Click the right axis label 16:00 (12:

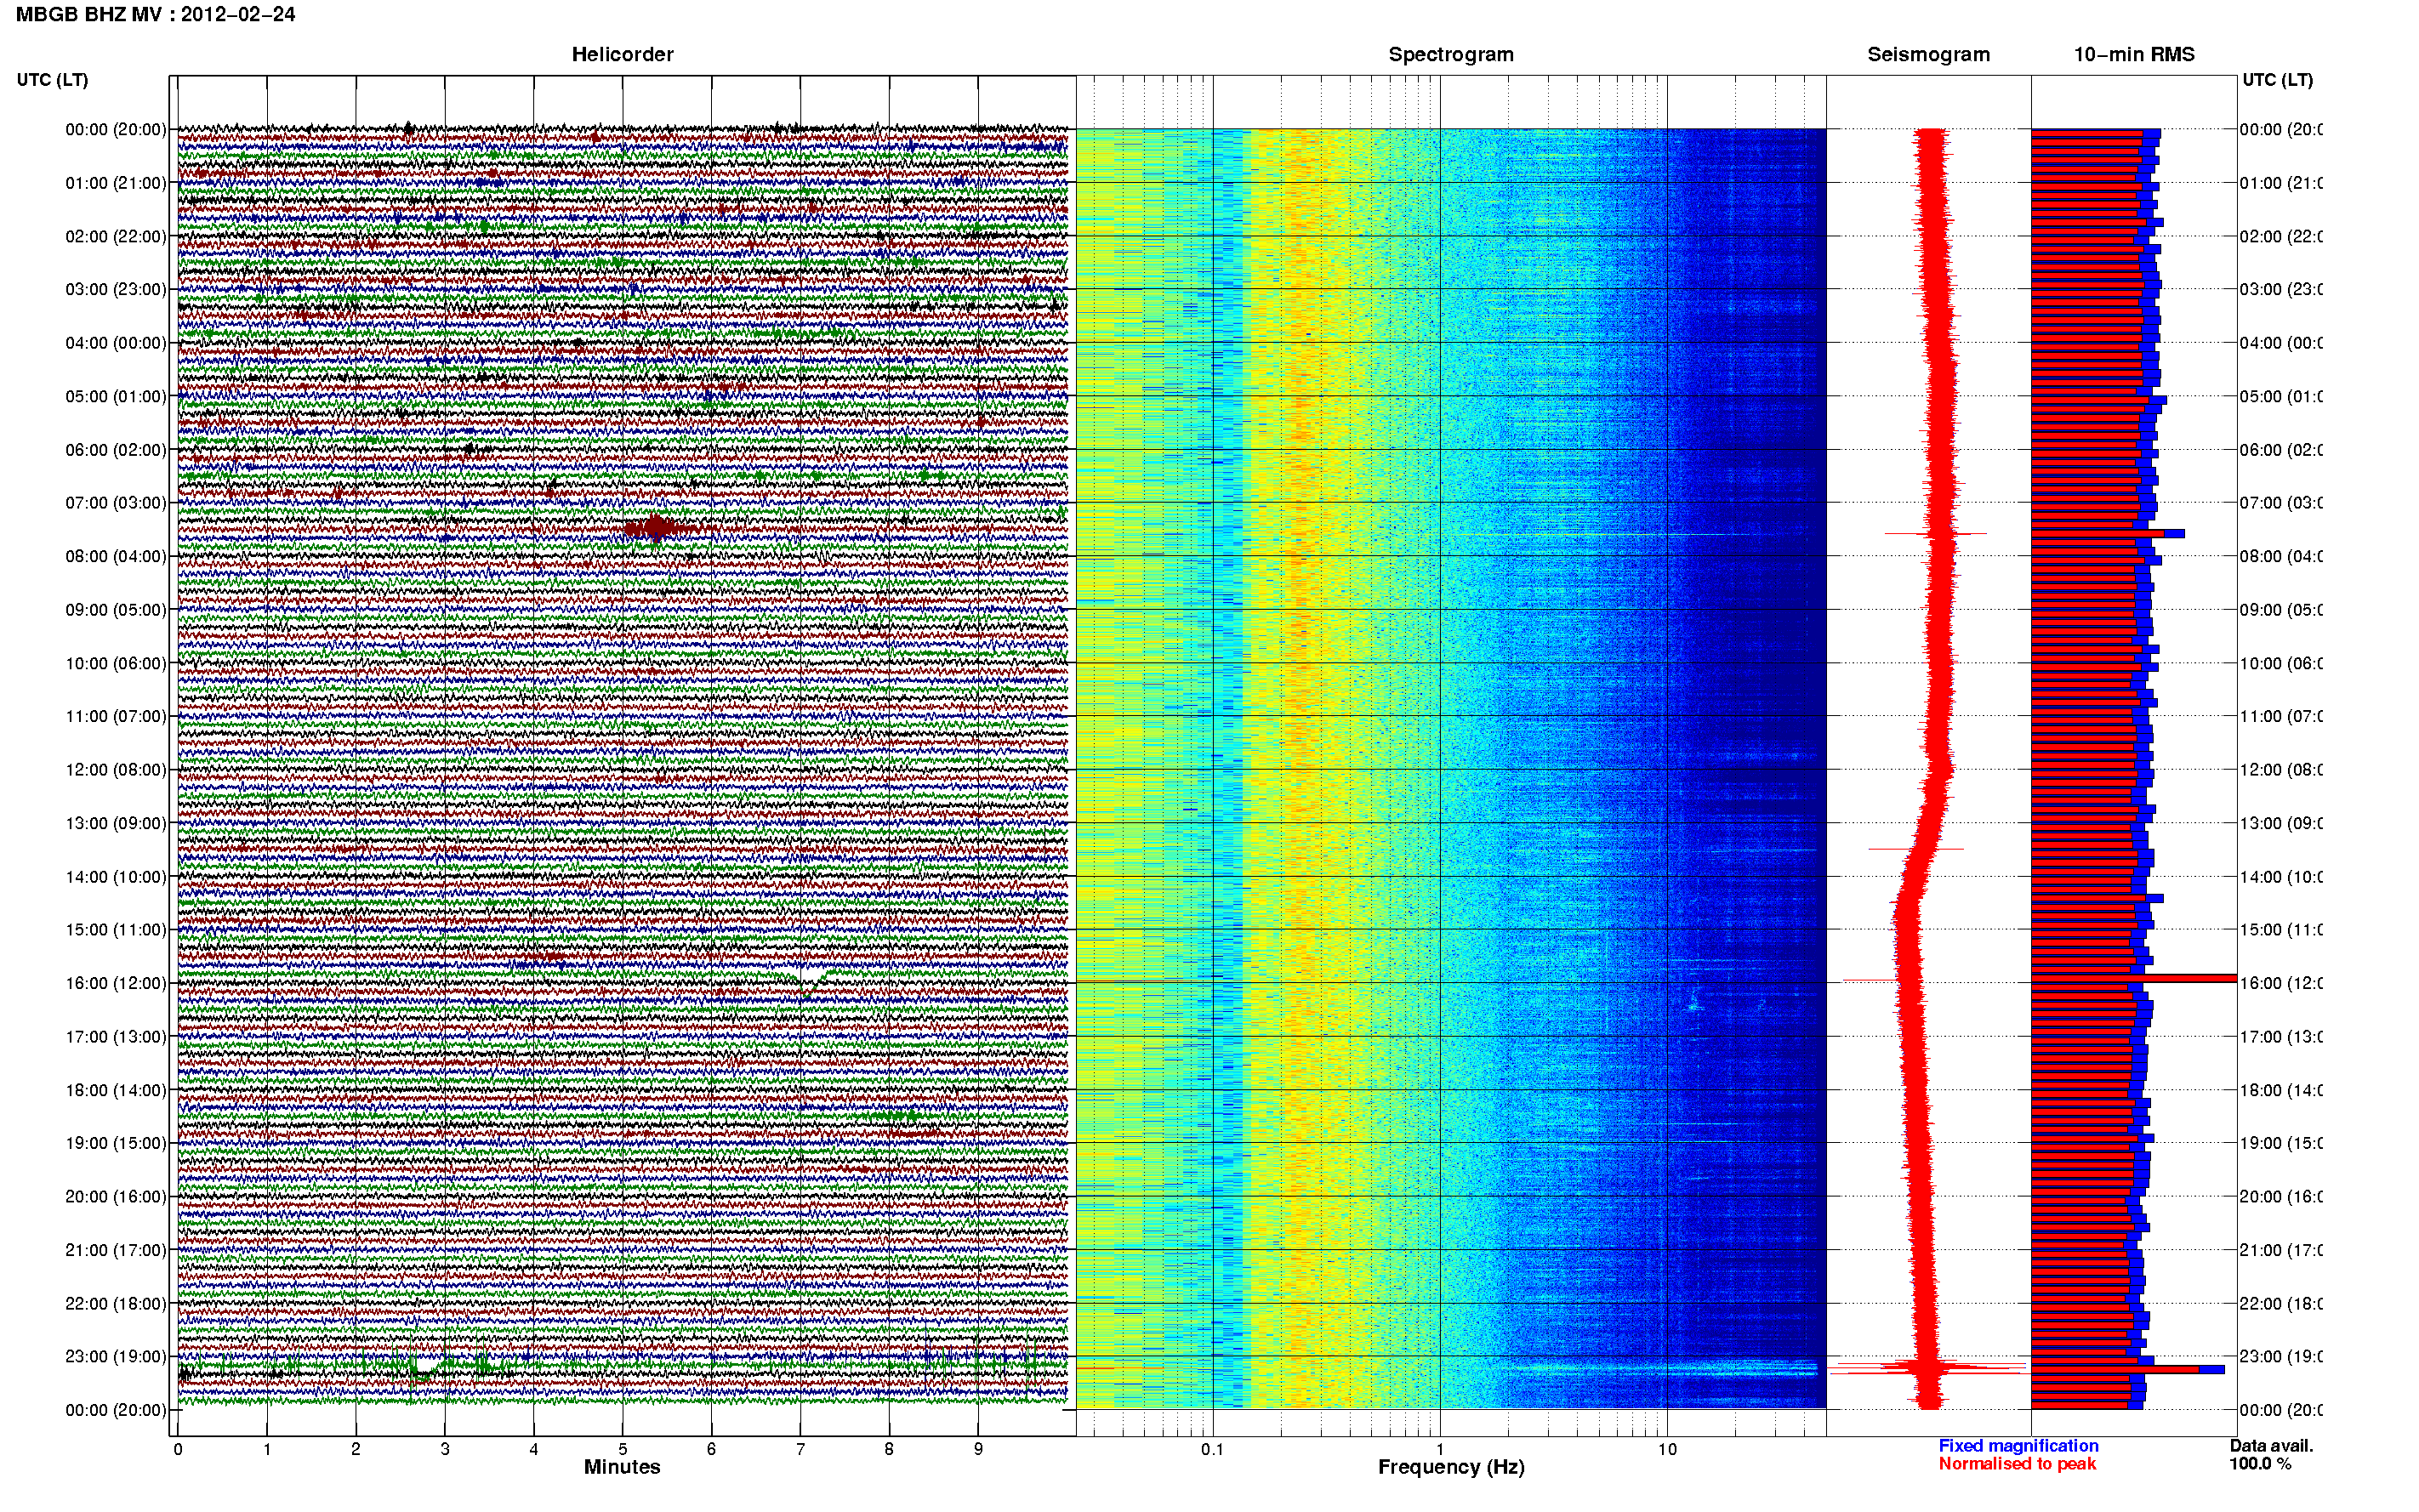point(2280,983)
